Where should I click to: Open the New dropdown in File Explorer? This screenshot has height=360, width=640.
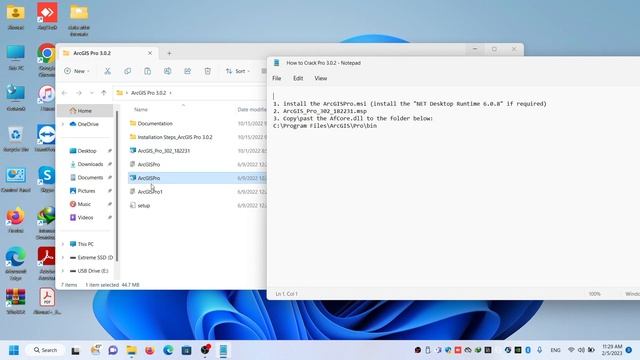pos(77,71)
